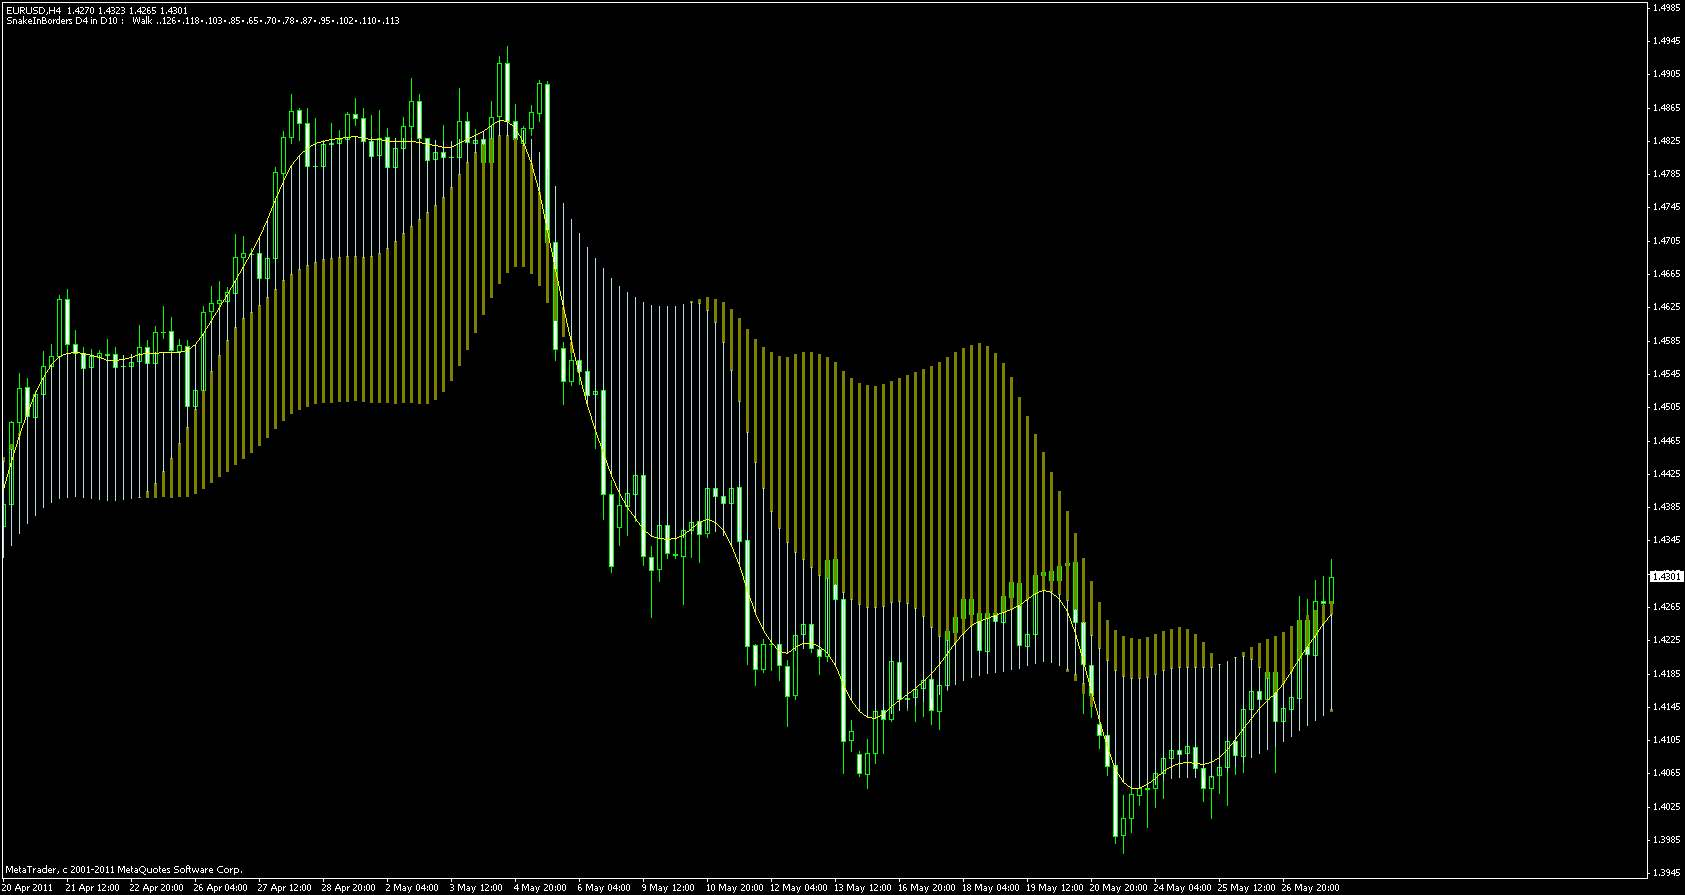Click the 1.3945 price scale label

coord(1666,872)
